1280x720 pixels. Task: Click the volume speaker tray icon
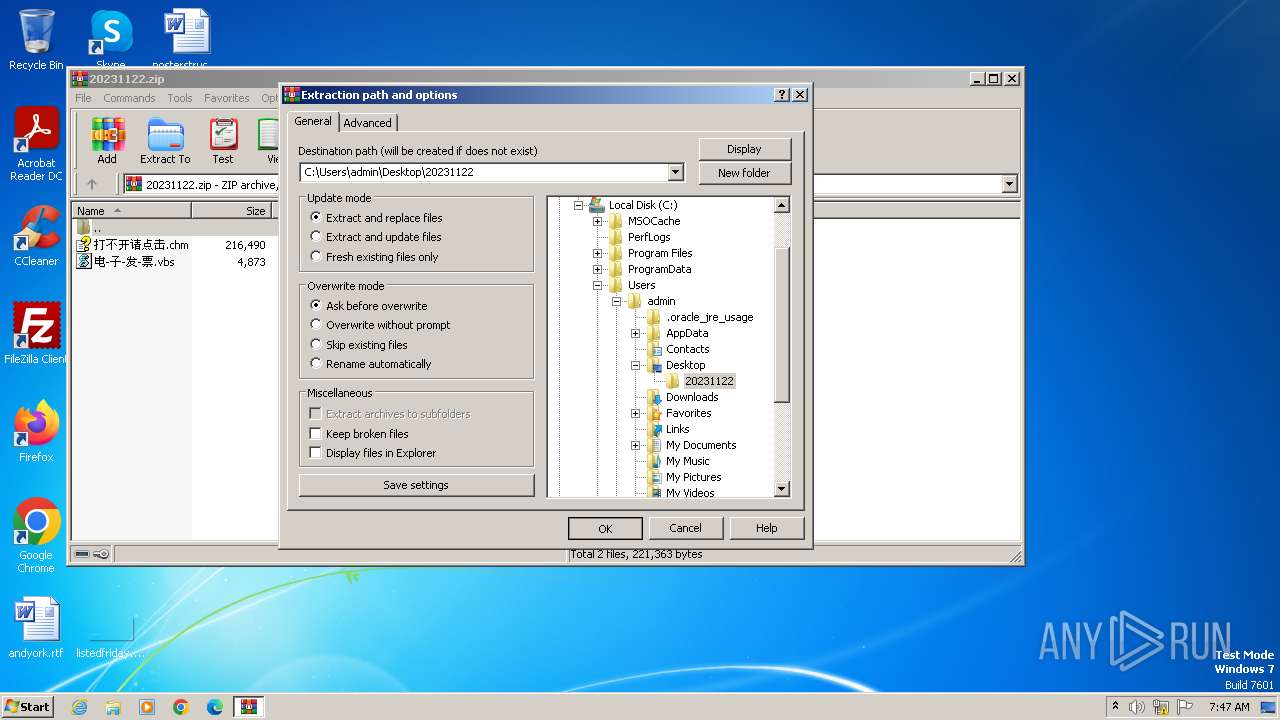pyautogui.click(x=1137, y=707)
